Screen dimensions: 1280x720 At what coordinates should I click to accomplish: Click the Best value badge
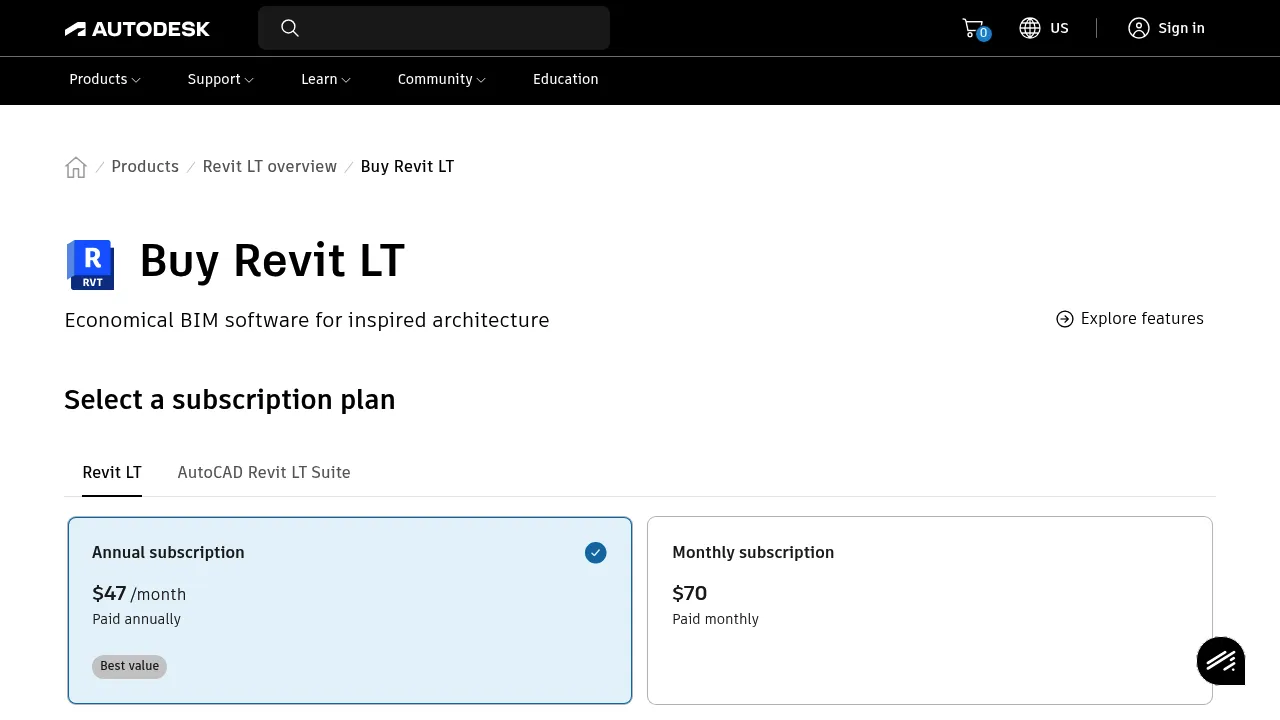129,666
